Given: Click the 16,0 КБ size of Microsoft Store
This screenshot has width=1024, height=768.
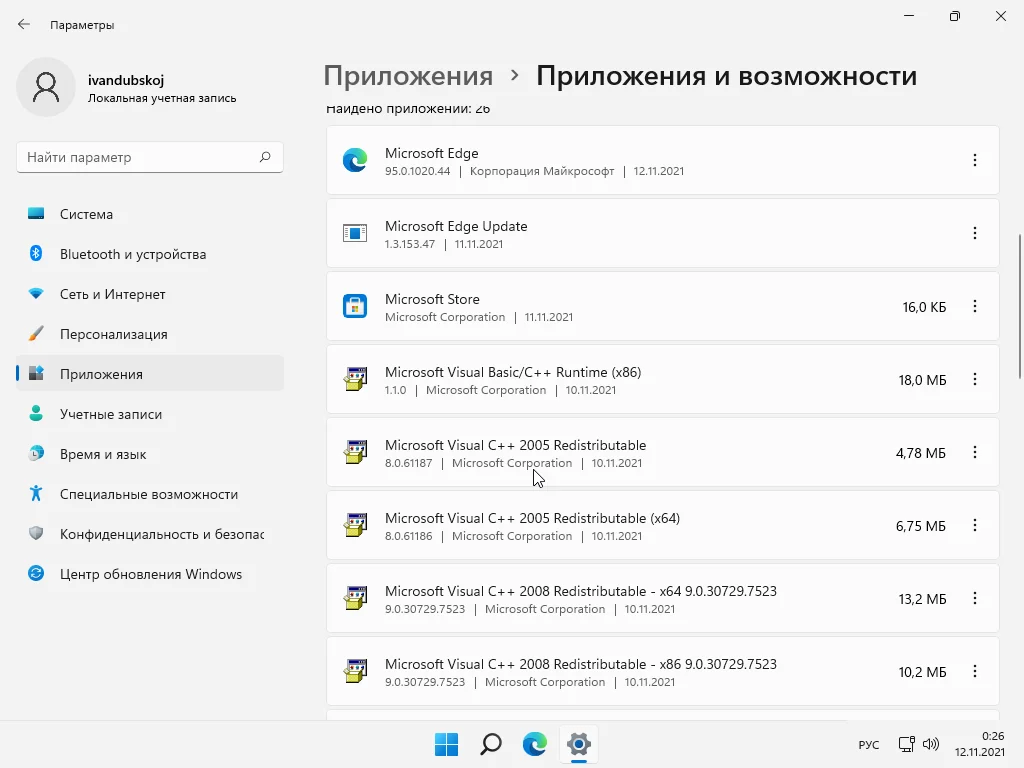Looking at the screenshot, I should pos(924,307).
